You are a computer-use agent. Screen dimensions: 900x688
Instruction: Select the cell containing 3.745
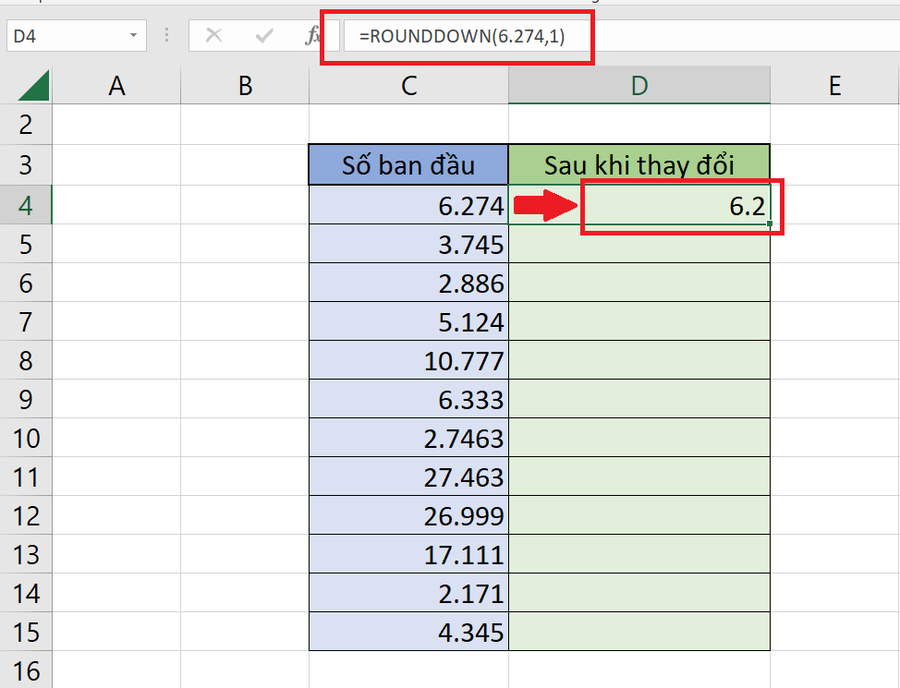409,244
